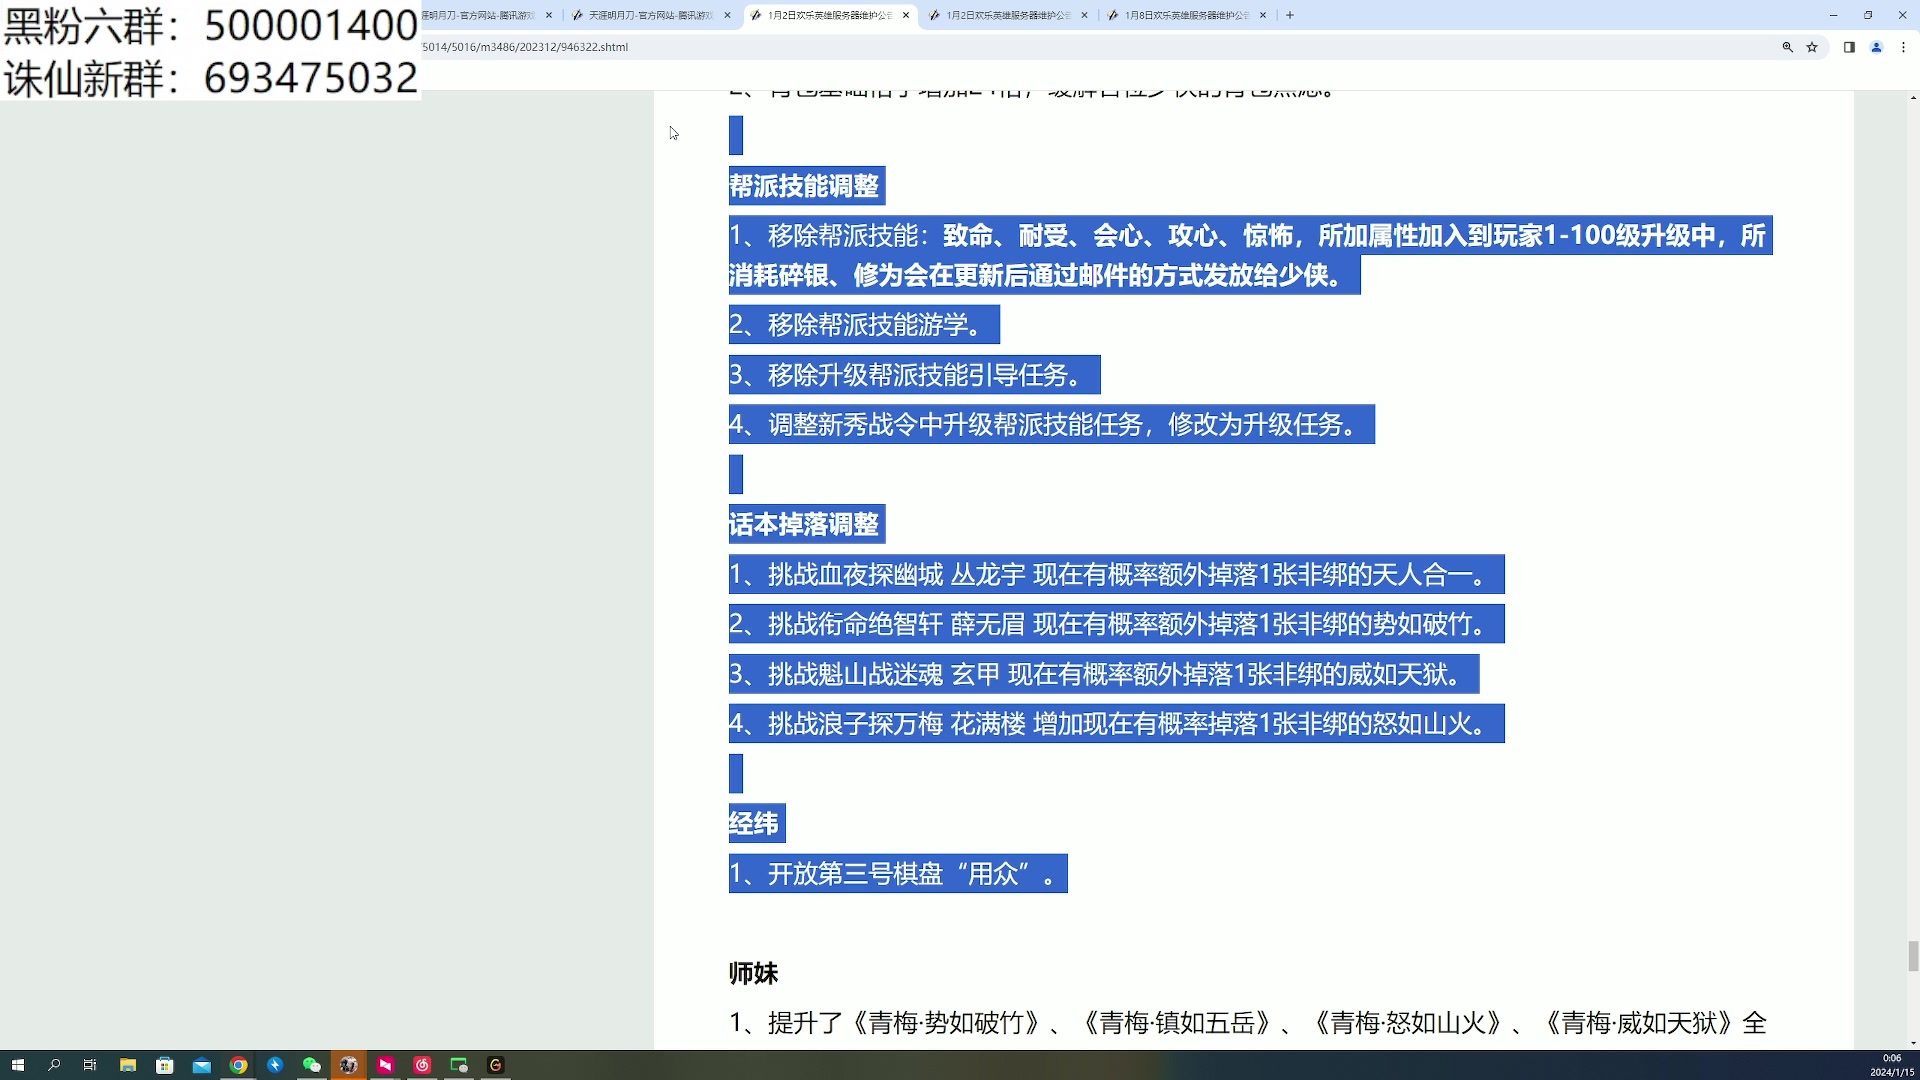The height and width of the screenshot is (1080, 1920).
Task: Open the Chrome profile avatar
Action: (1876, 47)
